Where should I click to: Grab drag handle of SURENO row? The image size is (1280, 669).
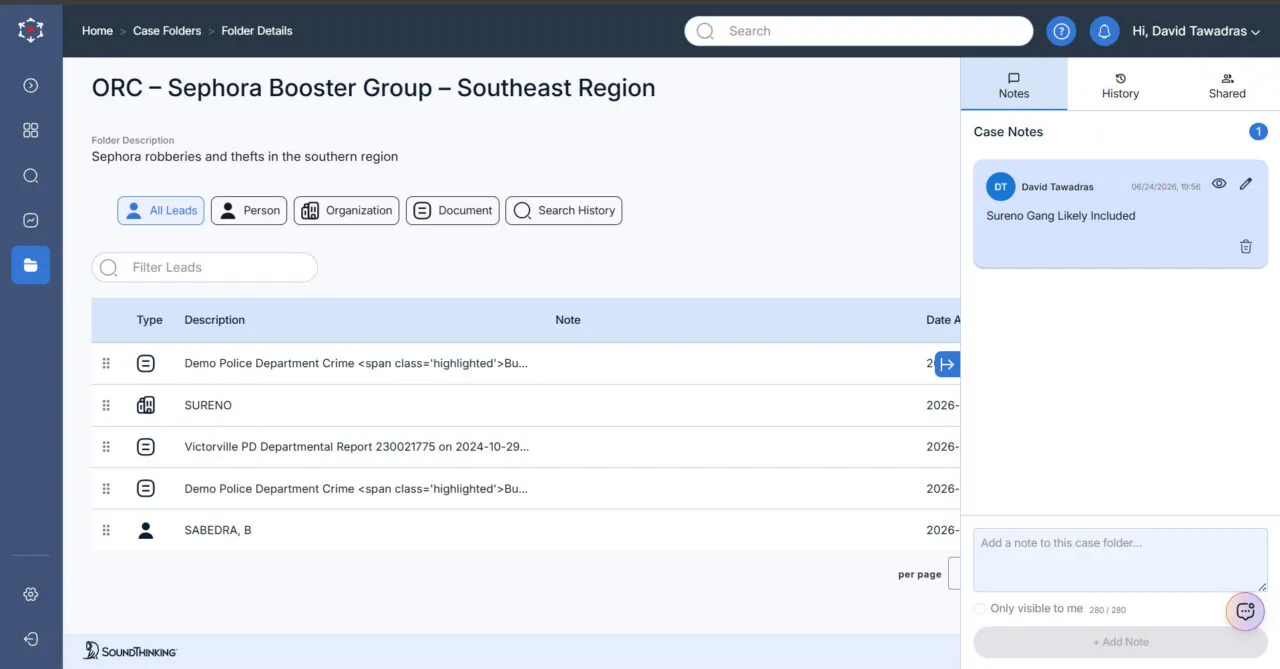[x=106, y=405]
